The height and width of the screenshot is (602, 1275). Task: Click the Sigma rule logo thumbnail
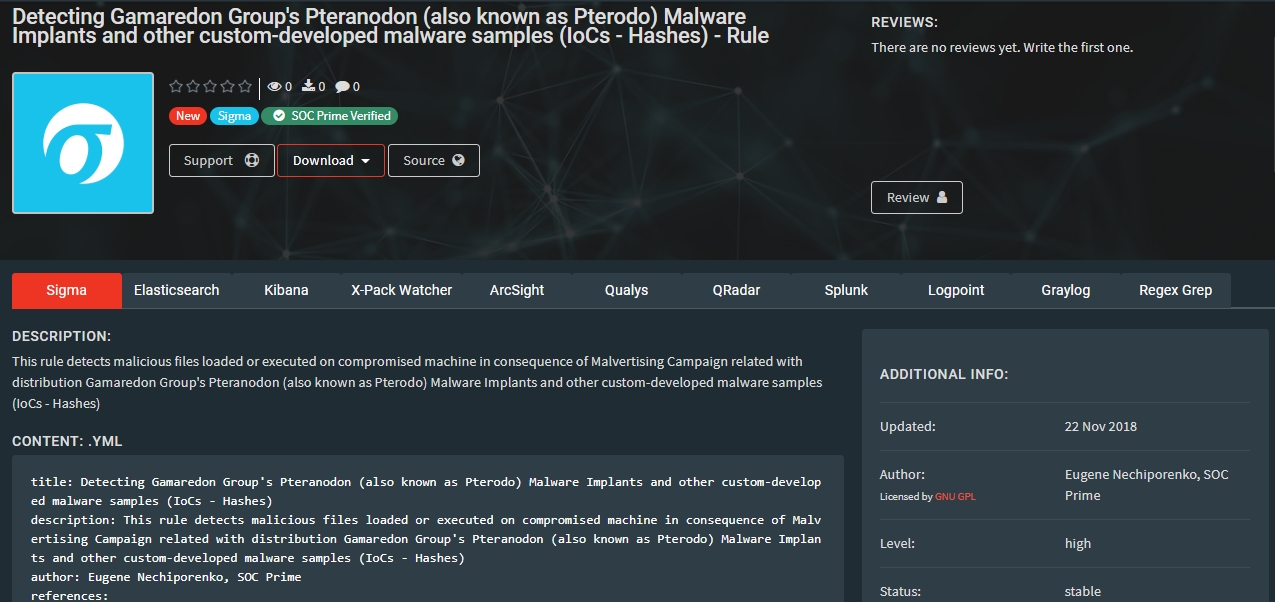tap(83, 143)
